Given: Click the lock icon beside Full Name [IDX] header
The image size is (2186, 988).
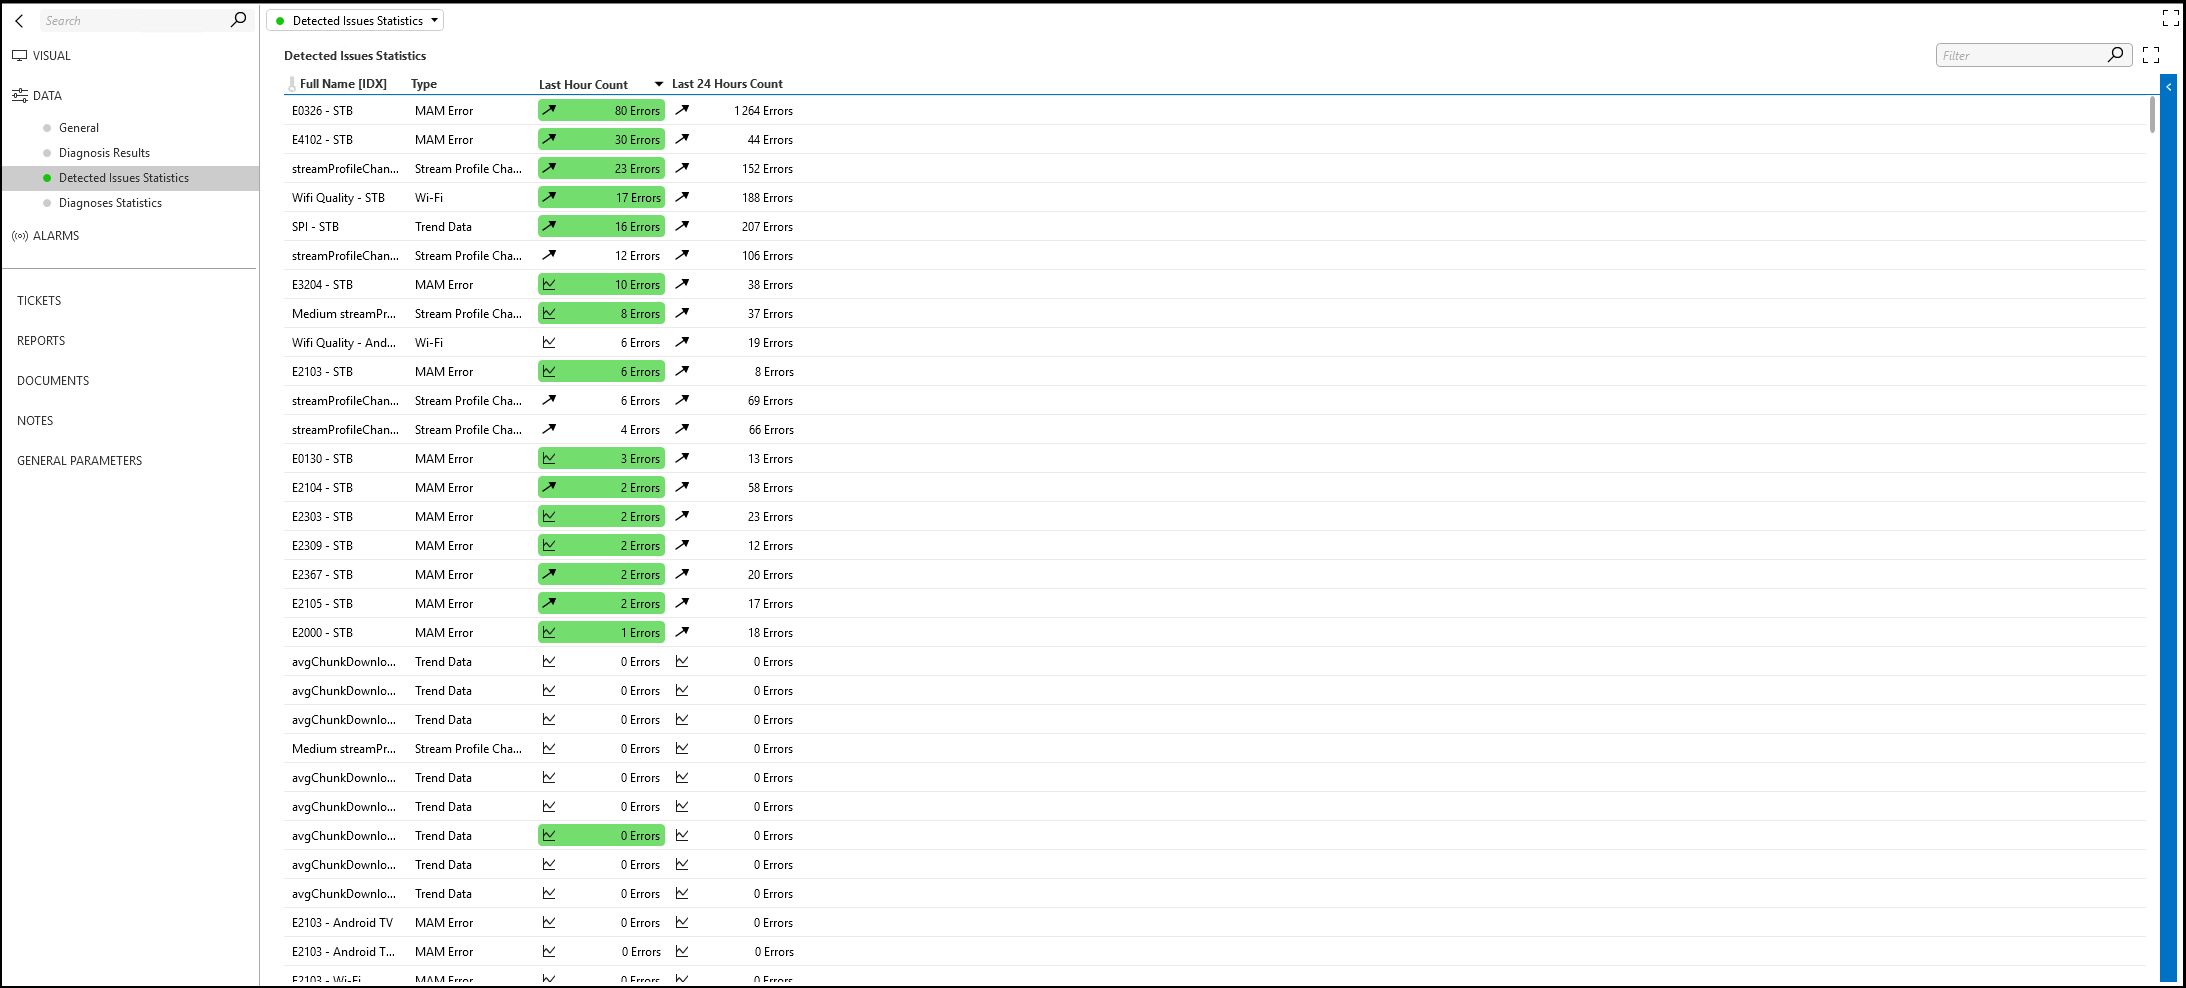Looking at the screenshot, I should point(292,84).
